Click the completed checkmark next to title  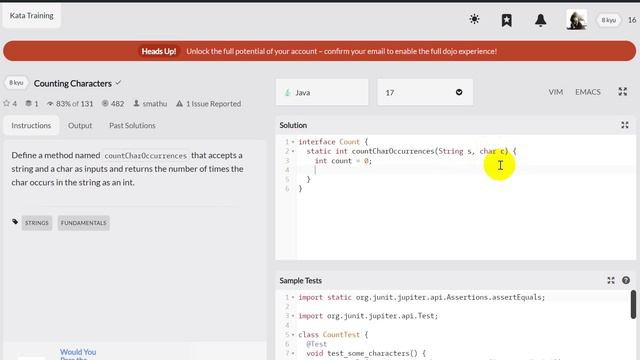[118, 82]
